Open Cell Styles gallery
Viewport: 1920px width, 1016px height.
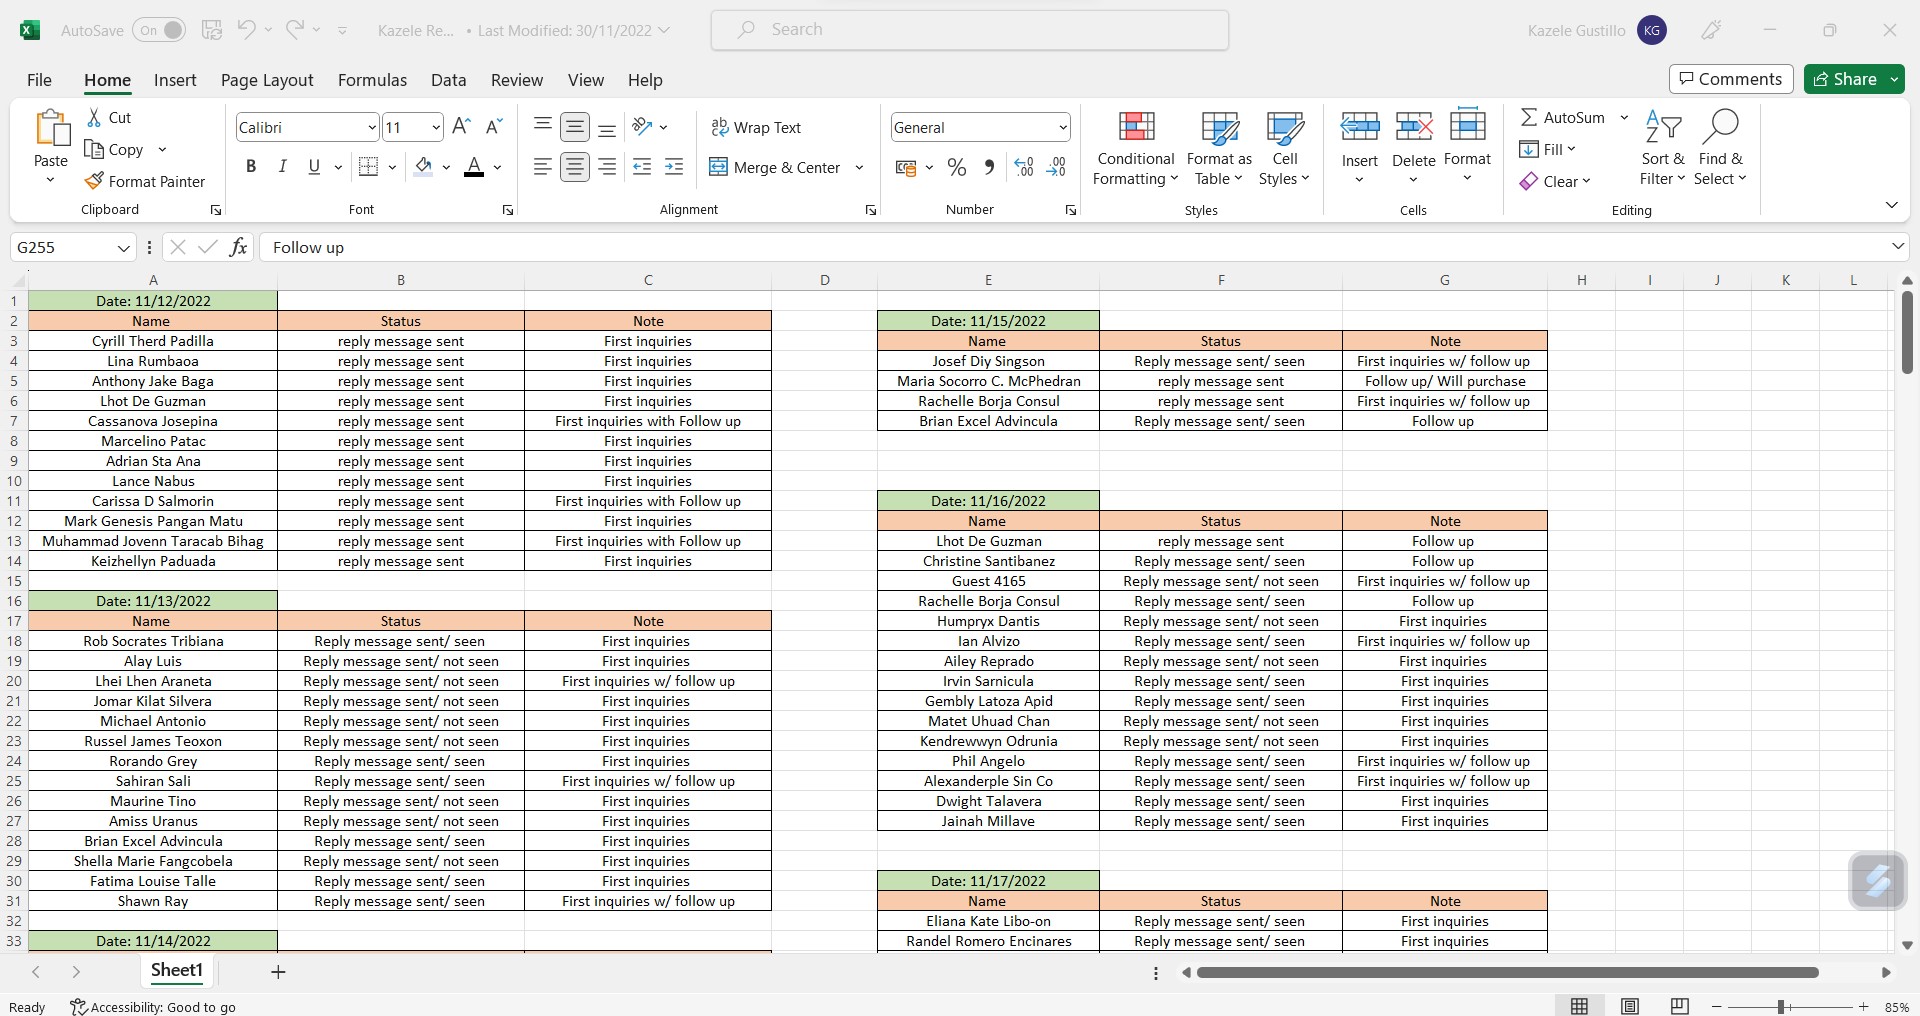[x=1284, y=149]
